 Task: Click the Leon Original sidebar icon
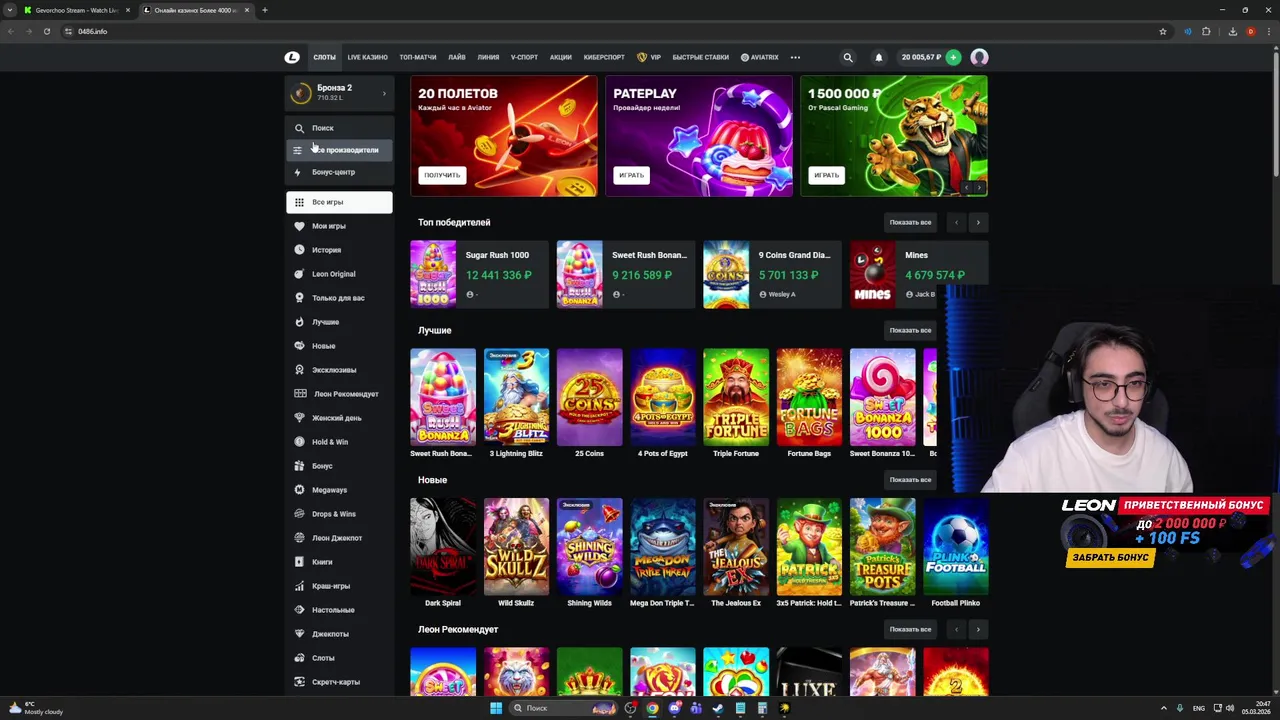[x=299, y=274]
